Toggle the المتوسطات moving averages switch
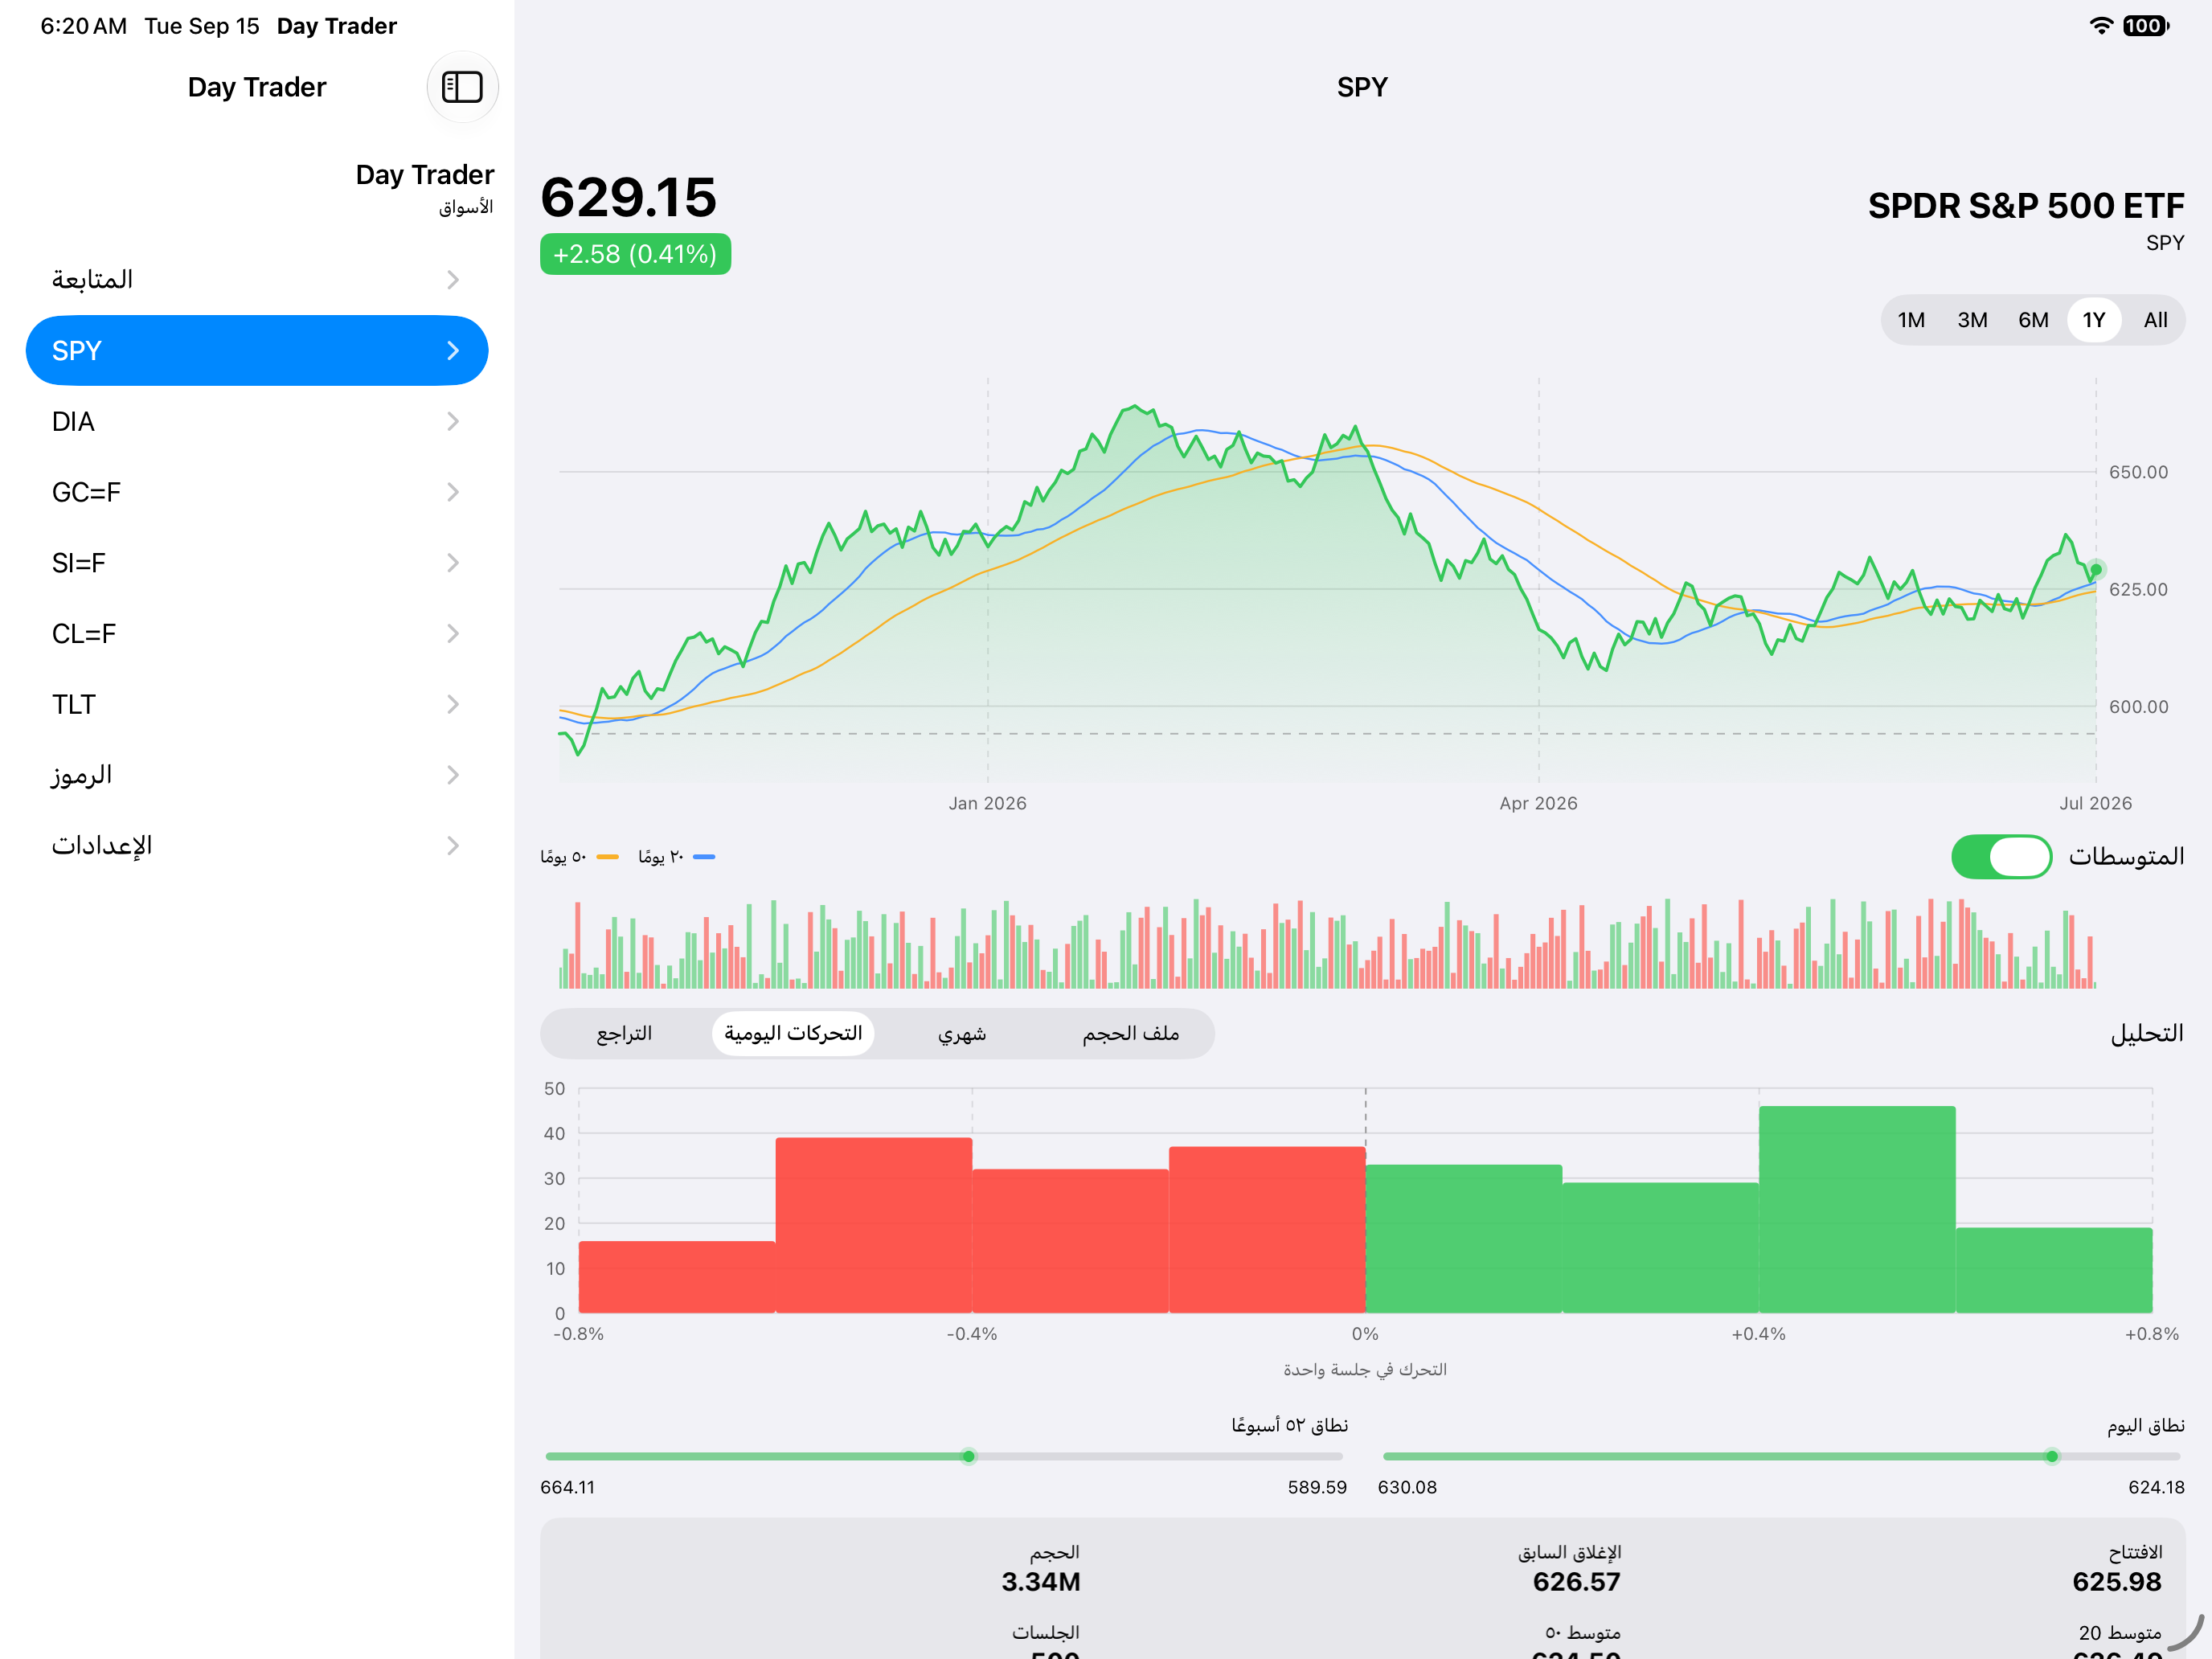The image size is (2212, 1659). (x=2001, y=857)
